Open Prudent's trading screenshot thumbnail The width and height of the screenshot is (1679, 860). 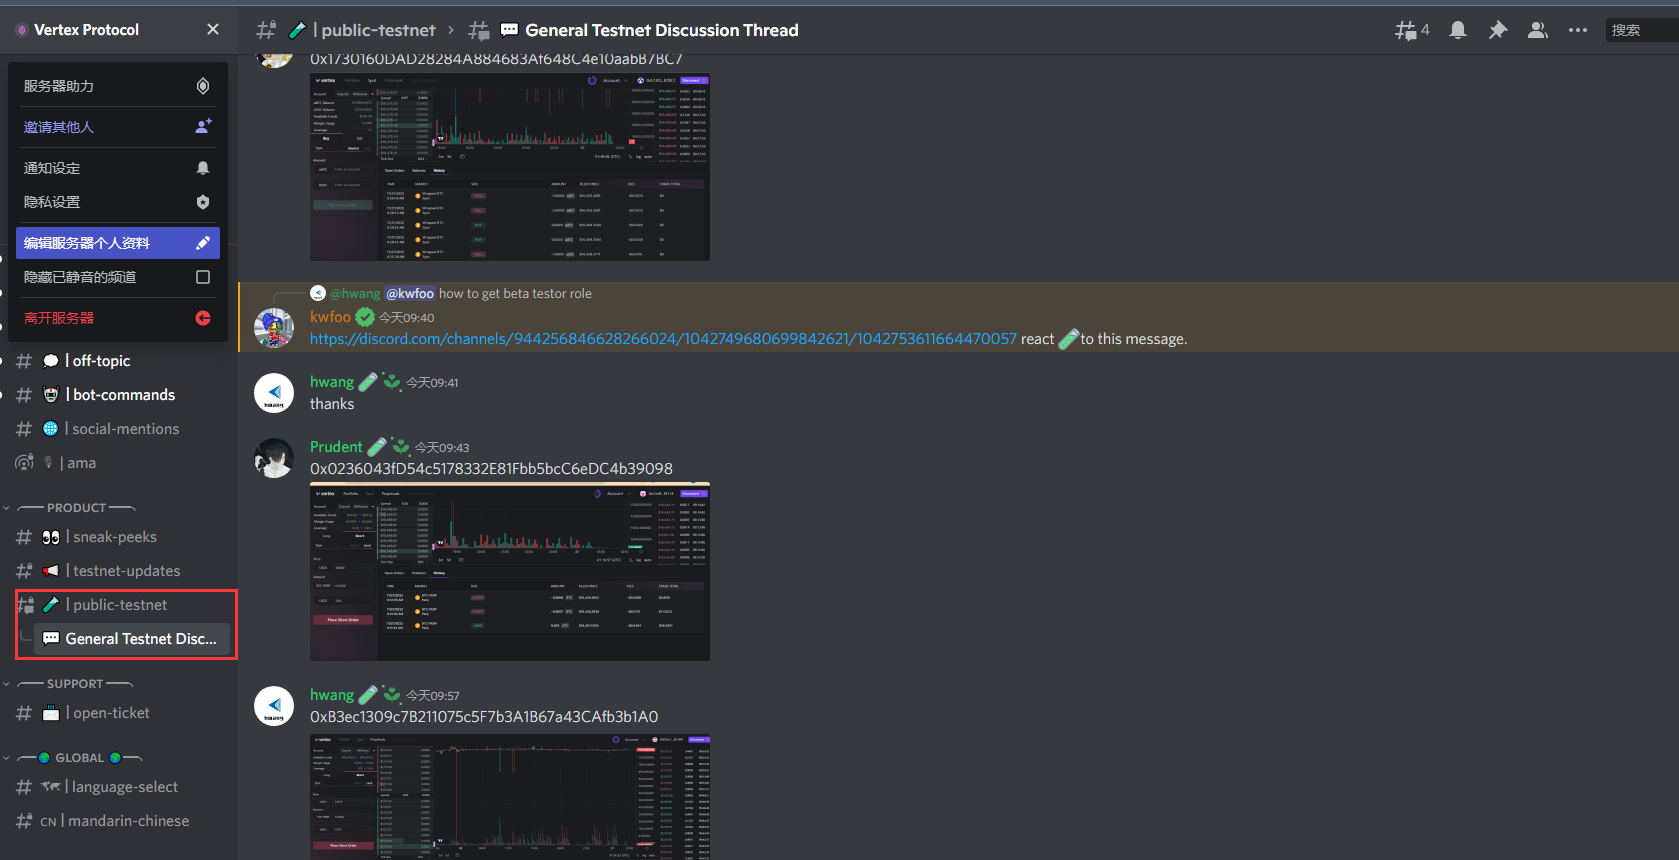(x=509, y=572)
